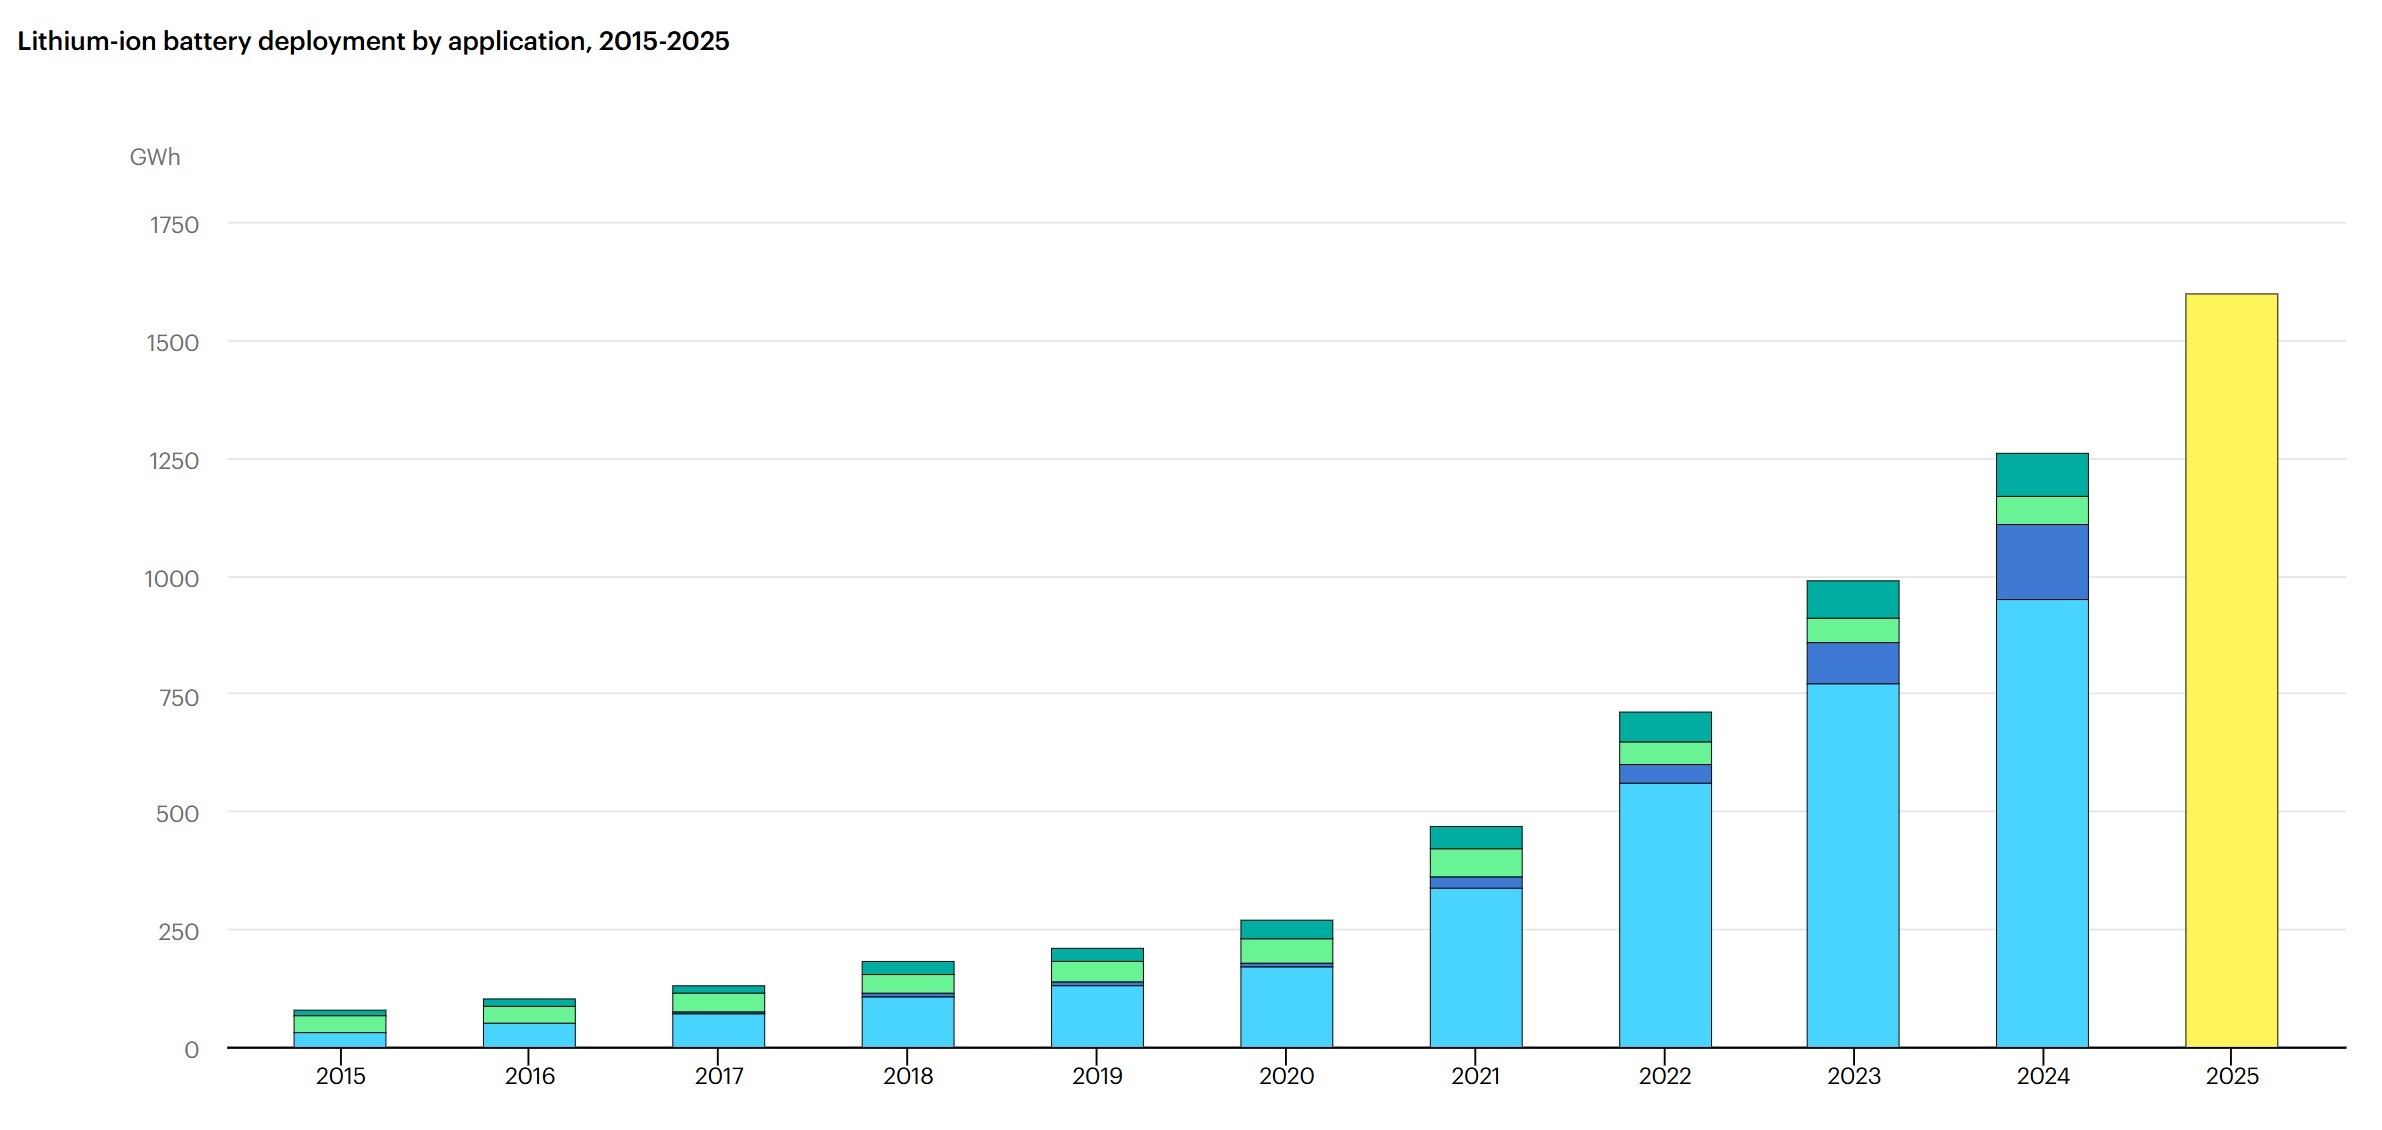Screen dimensions: 2382x1130
Task: Click the light blue segment of 2021 bar
Action: [x=1476, y=967]
